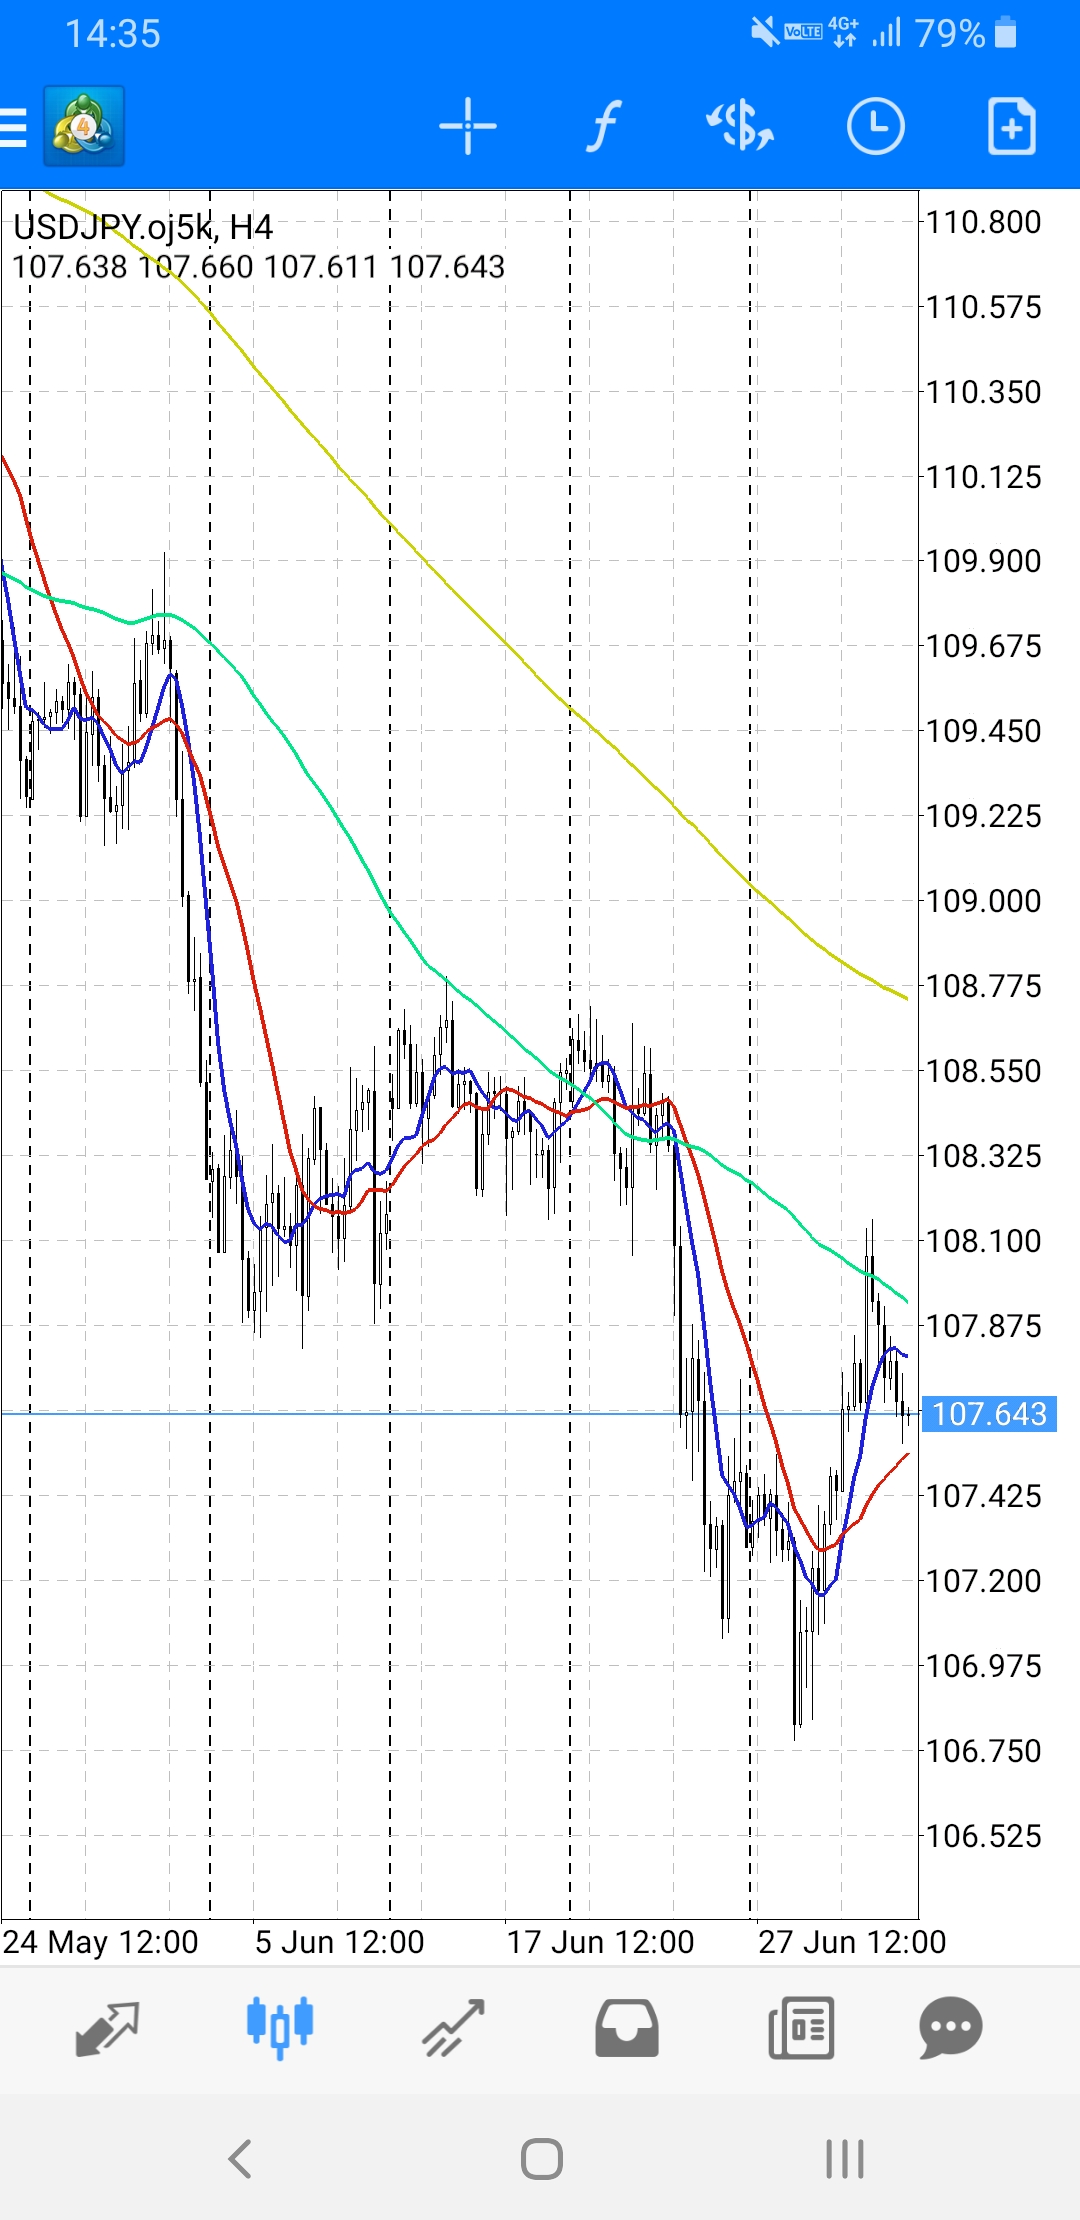Activate the crosshair tool
The height and width of the screenshot is (2220, 1080).
point(468,127)
